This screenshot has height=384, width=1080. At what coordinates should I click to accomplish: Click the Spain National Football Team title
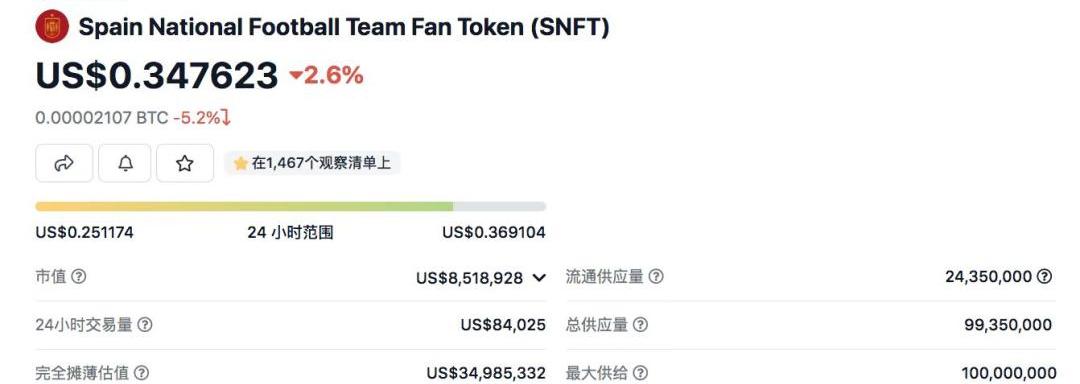(344, 27)
